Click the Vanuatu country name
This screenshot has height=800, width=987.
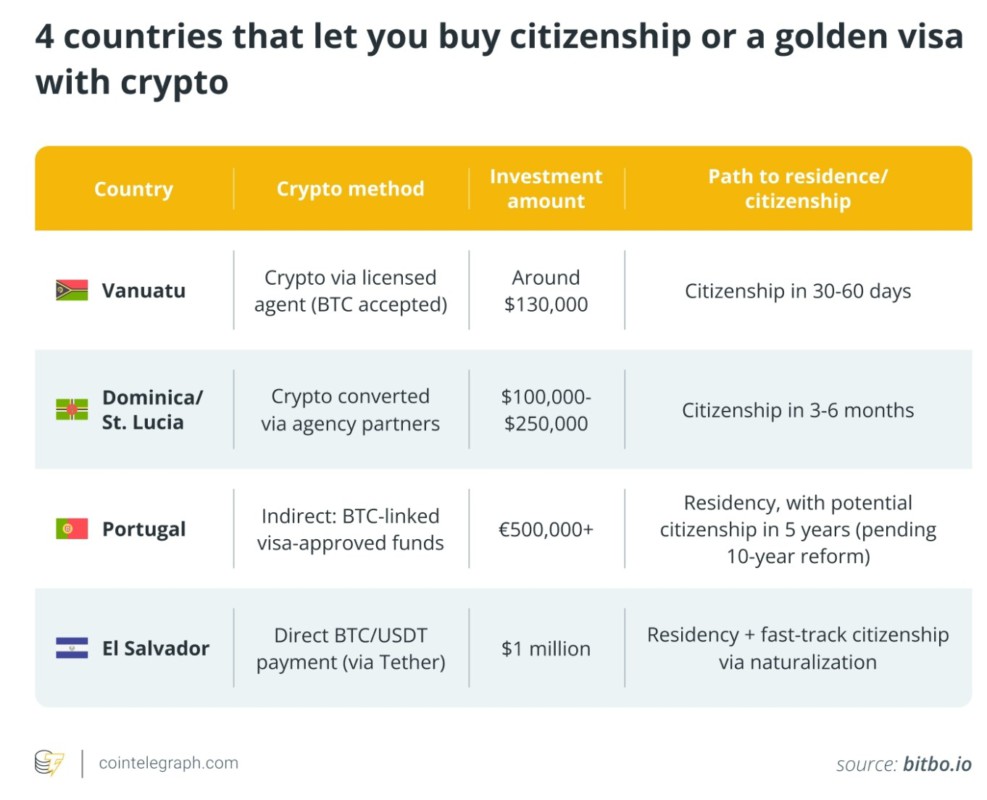pos(143,291)
